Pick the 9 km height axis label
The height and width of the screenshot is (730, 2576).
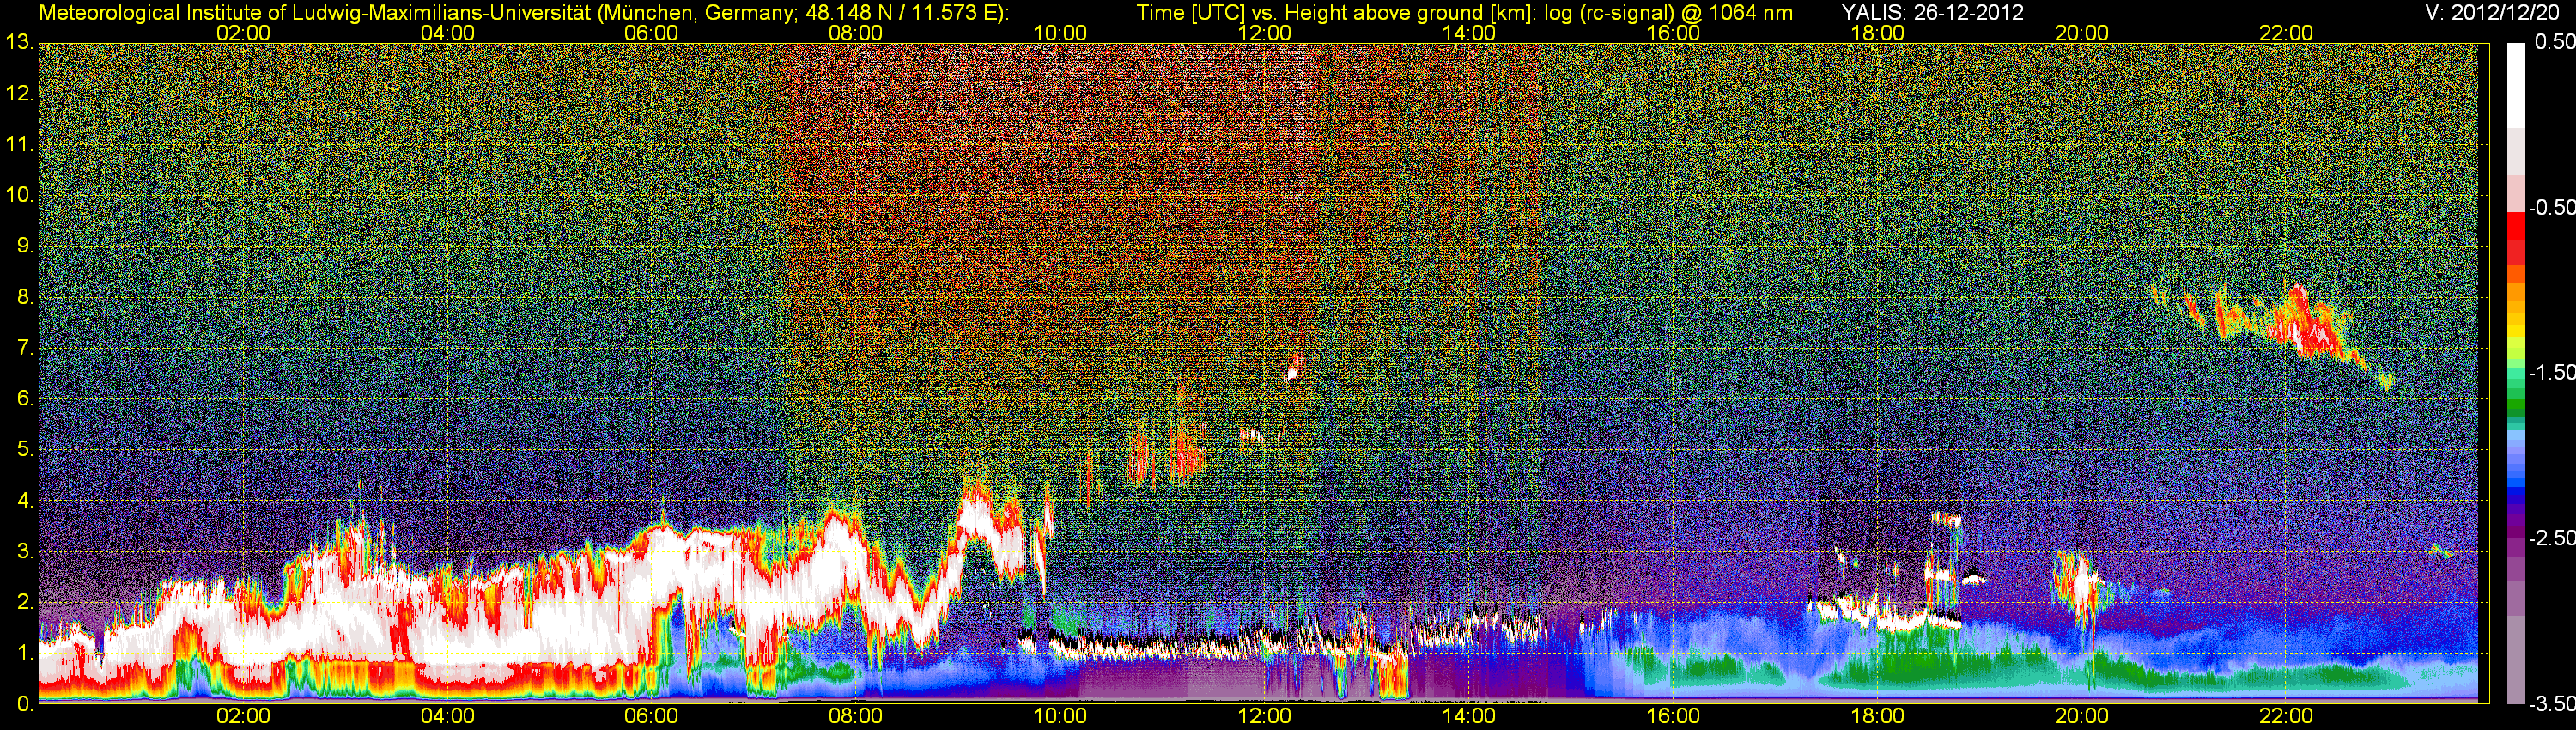pos(24,246)
